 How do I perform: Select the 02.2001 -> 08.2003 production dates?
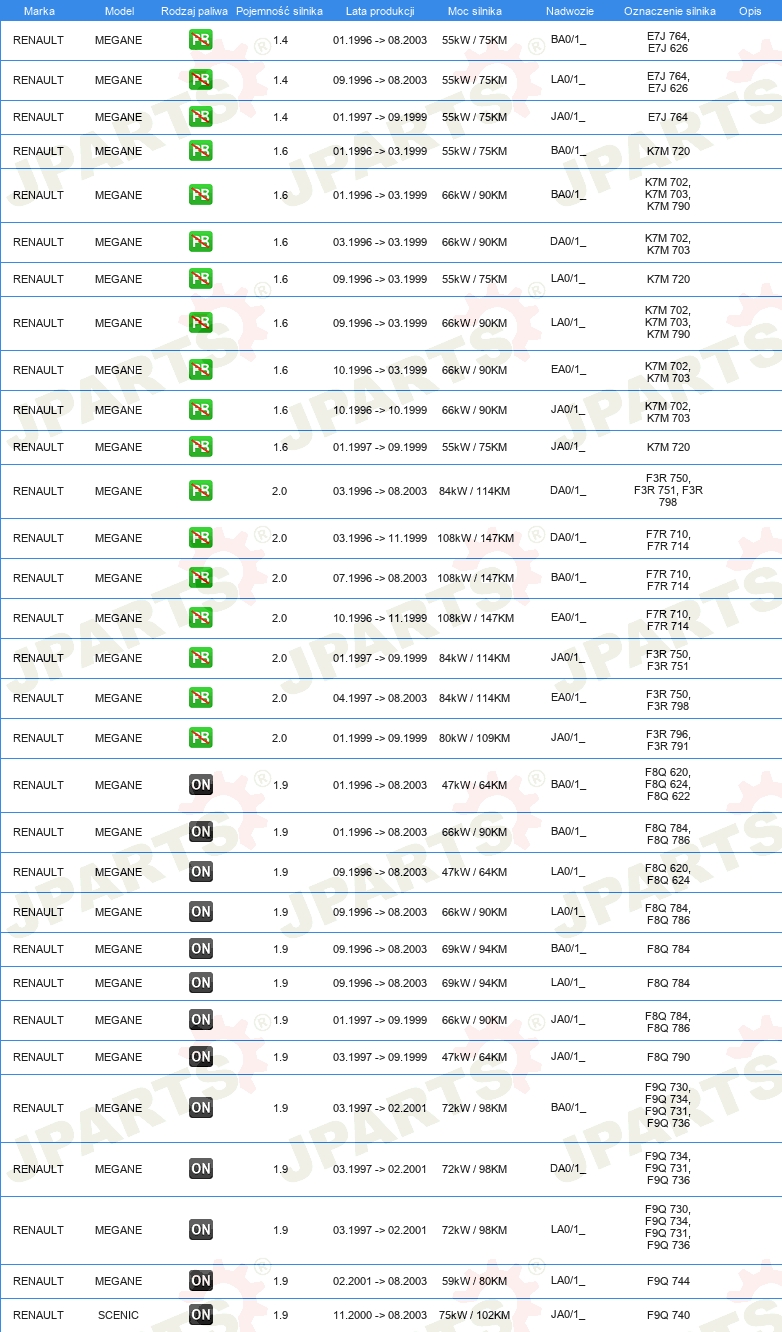pyautogui.click(x=380, y=1281)
